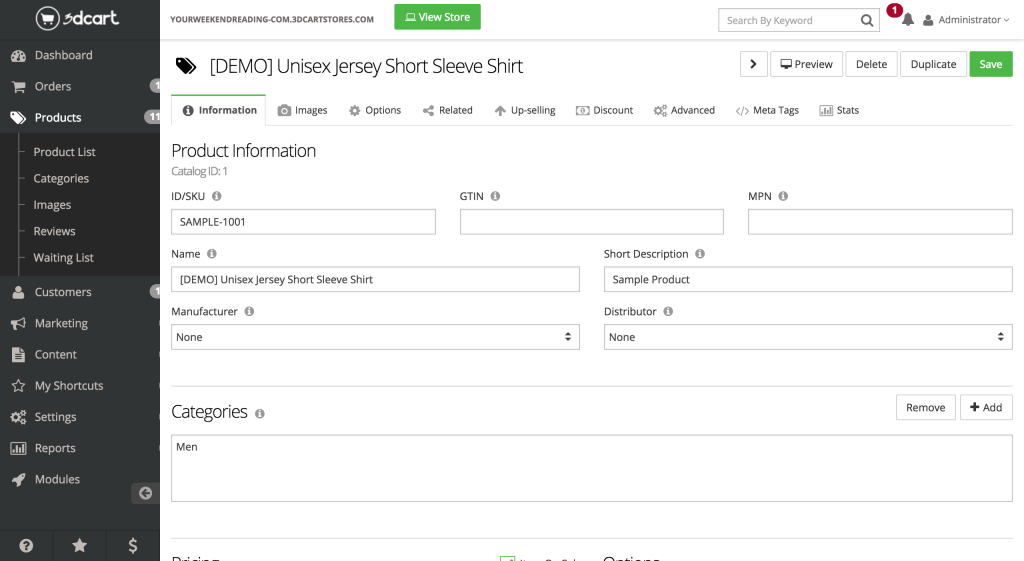Click the green Save button
This screenshot has height=561, width=1024.
(x=990, y=64)
